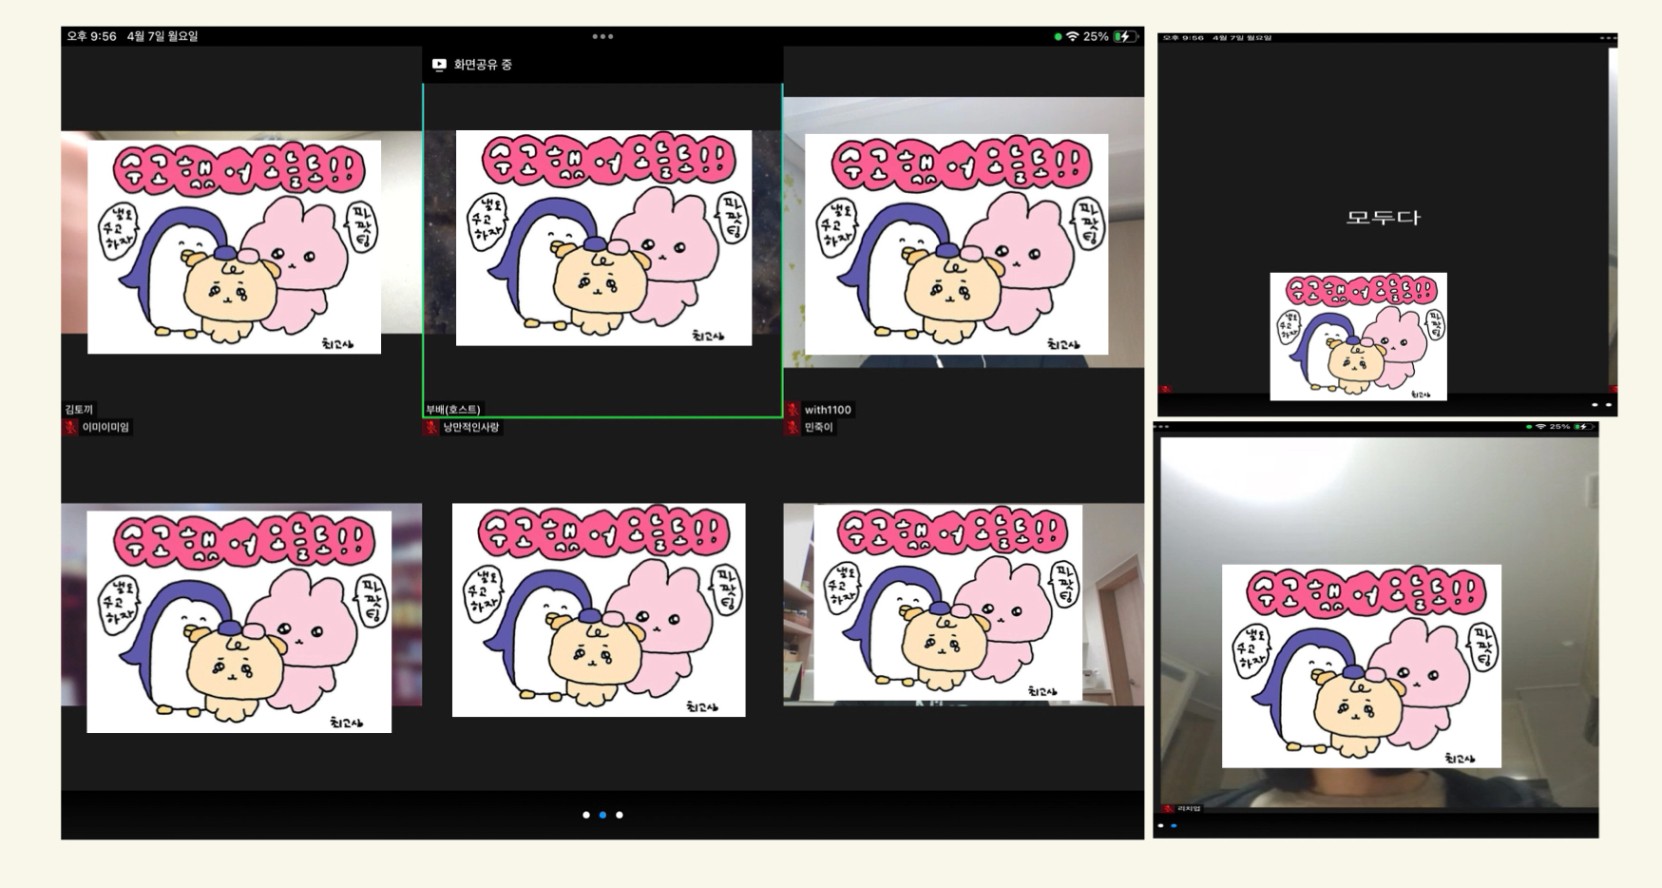Tap the white page dot in the bottom-right window
The image size is (1662, 888).
click(x=1160, y=826)
